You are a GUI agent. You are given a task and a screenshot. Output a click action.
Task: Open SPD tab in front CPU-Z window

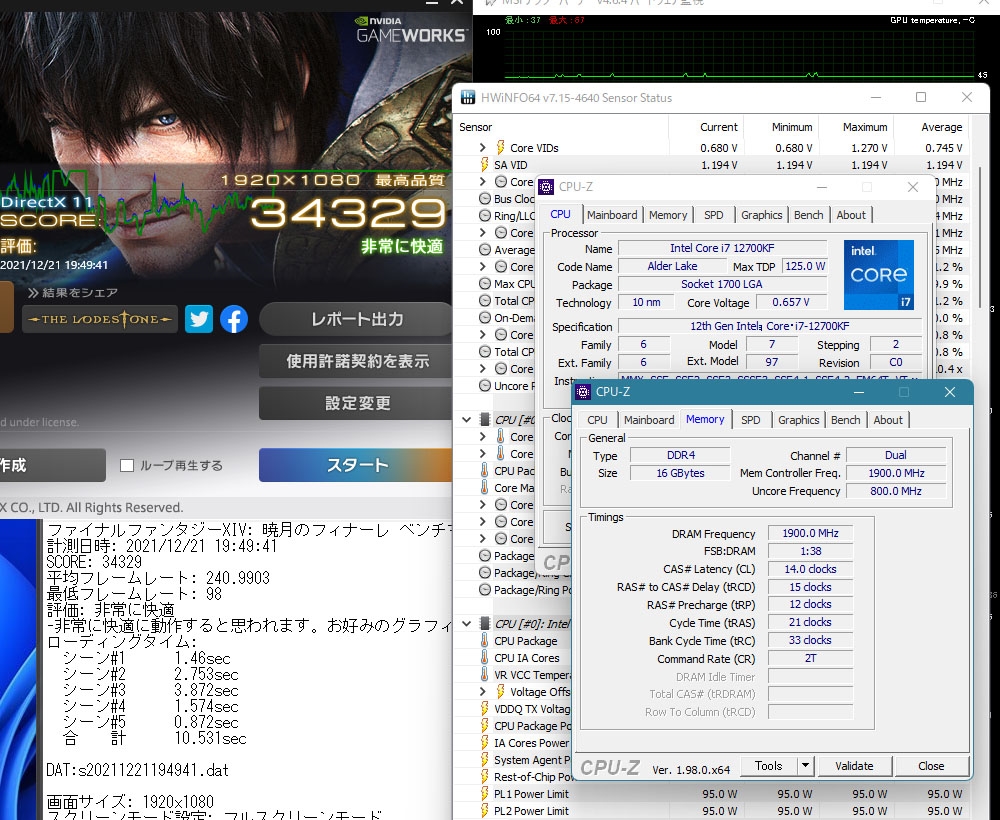751,420
